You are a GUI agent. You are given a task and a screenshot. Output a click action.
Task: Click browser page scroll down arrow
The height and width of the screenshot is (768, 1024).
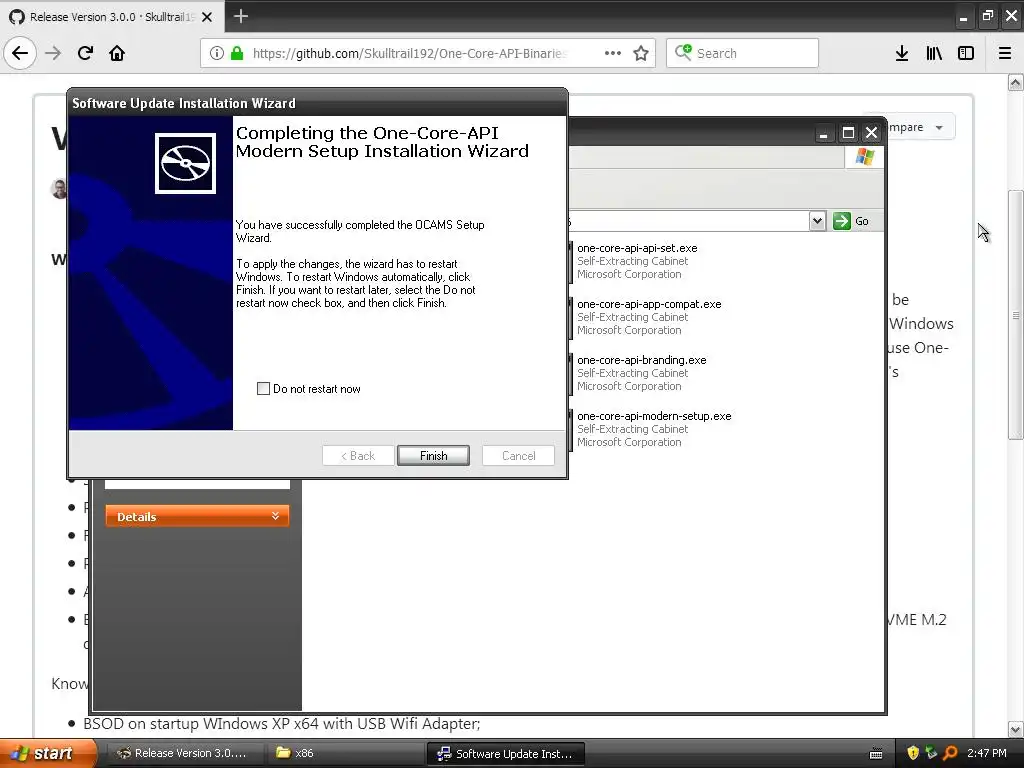tap(1016, 729)
